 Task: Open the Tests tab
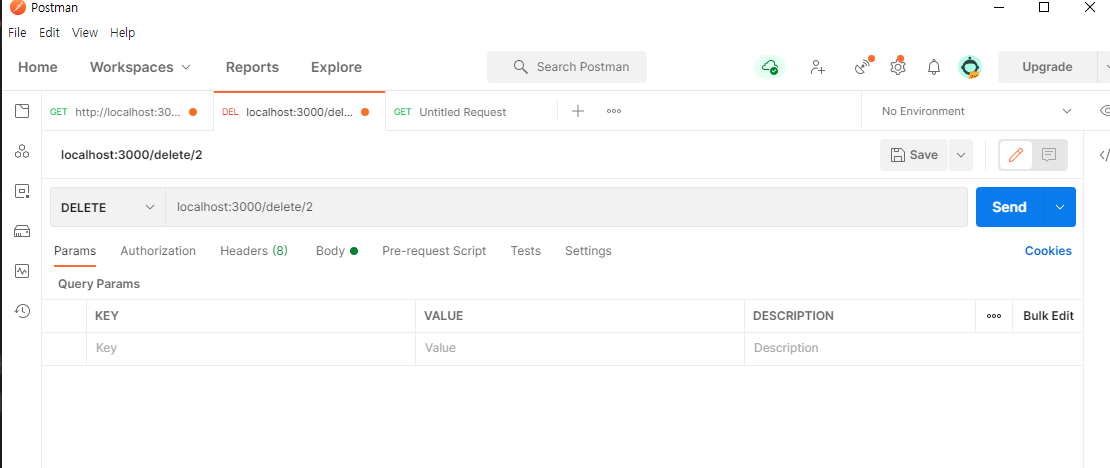525,251
